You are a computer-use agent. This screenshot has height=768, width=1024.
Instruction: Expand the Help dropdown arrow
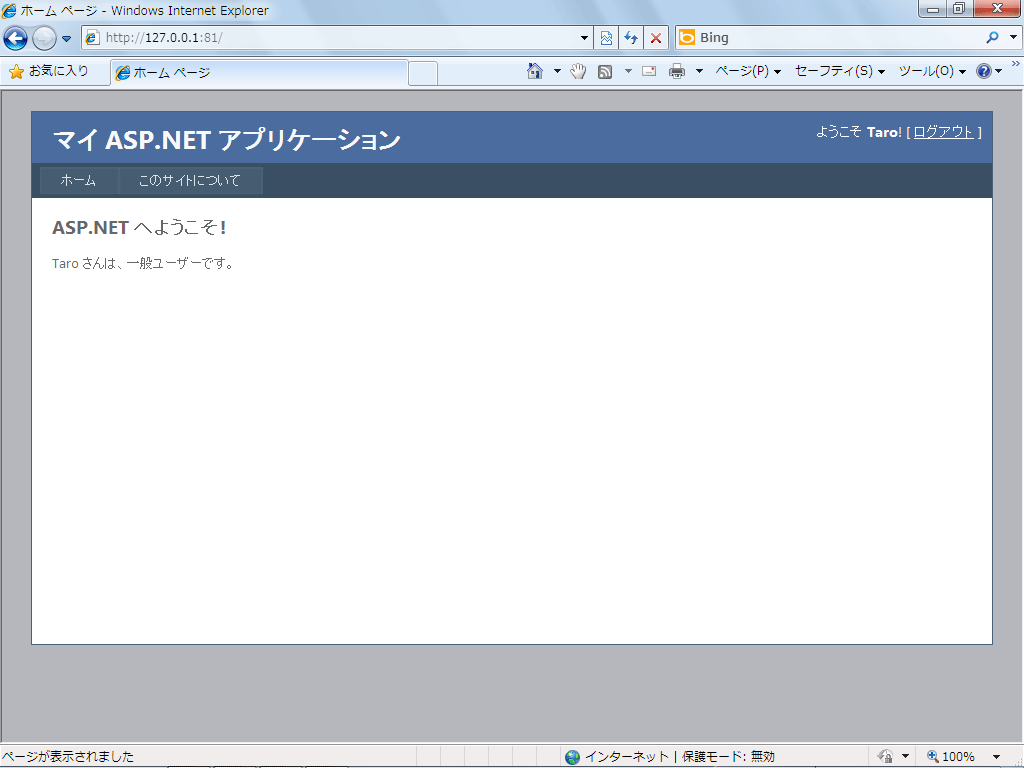[999, 71]
